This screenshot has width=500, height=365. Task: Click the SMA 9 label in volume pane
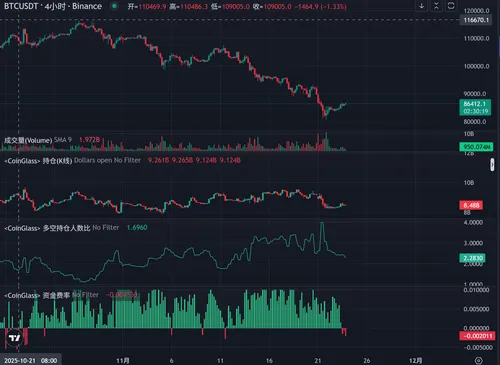pos(63,140)
